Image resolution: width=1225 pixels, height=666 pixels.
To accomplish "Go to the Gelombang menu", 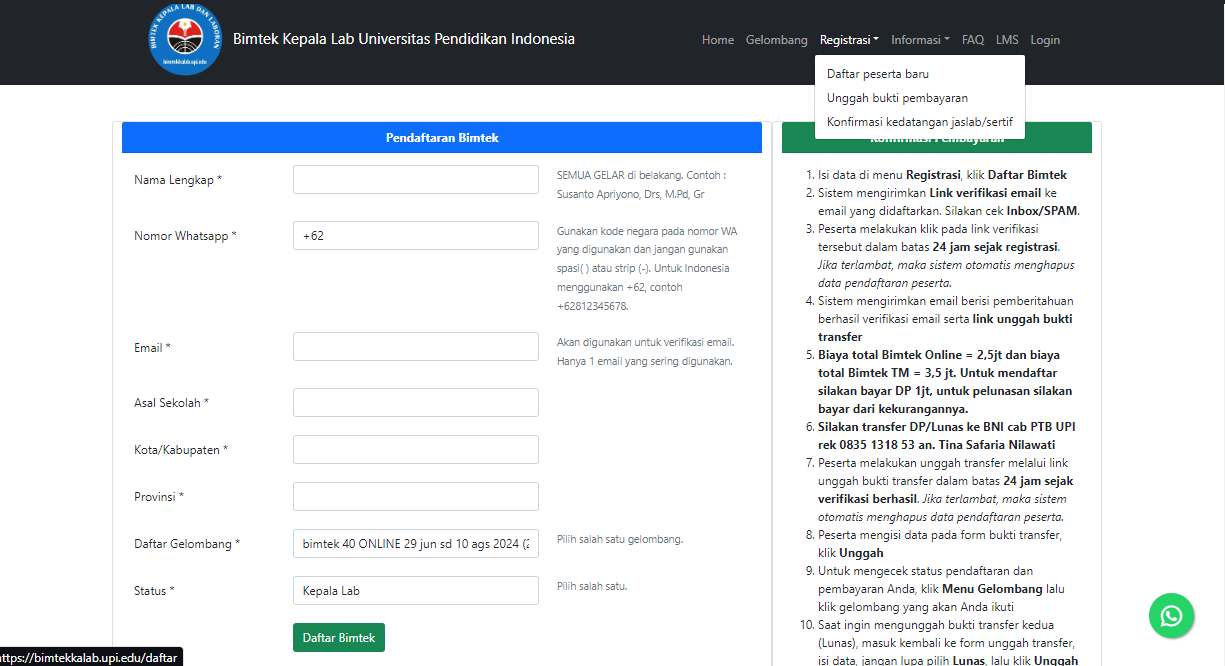I will (776, 40).
